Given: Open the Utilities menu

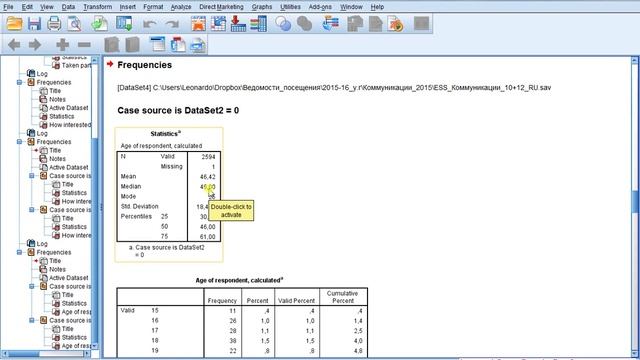Looking at the screenshot, I should click(291, 7).
